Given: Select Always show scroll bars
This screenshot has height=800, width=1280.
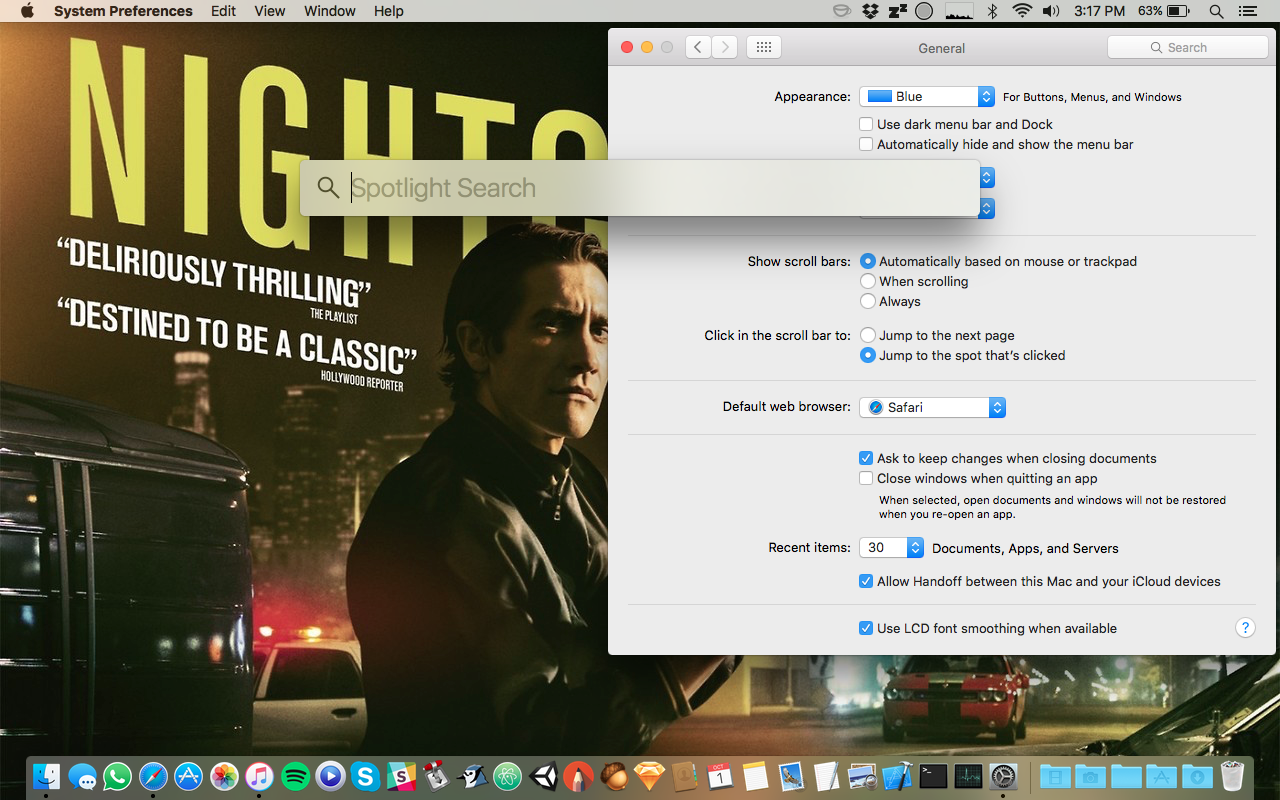Looking at the screenshot, I should coord(868,301).
